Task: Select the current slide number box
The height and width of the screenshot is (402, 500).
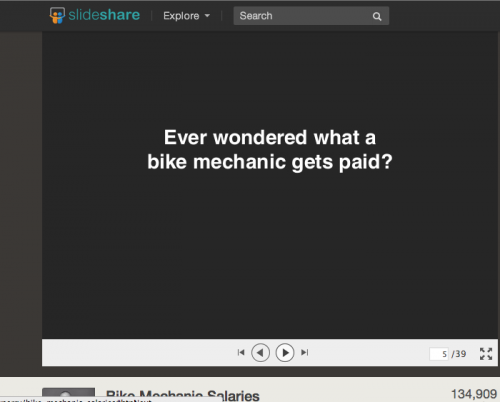Action: click(439, 354)
